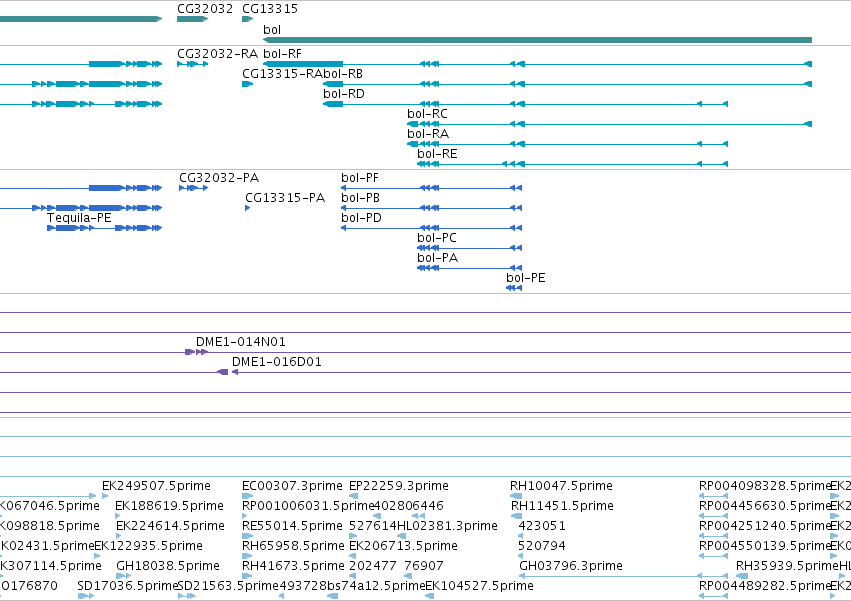This screenshot has height=601, width=851.
Task: Select the bol-PE protein label
Action: 525,279
